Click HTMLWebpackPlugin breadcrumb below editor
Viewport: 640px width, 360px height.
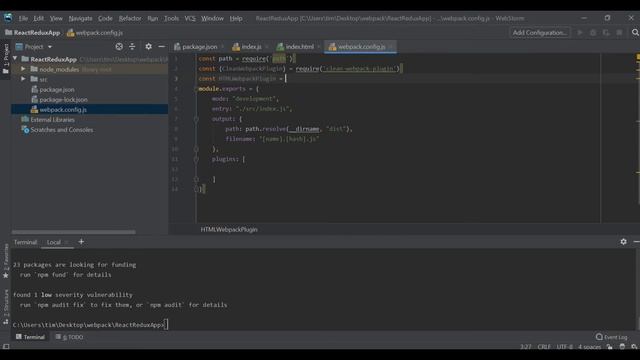tap(229, 229)
